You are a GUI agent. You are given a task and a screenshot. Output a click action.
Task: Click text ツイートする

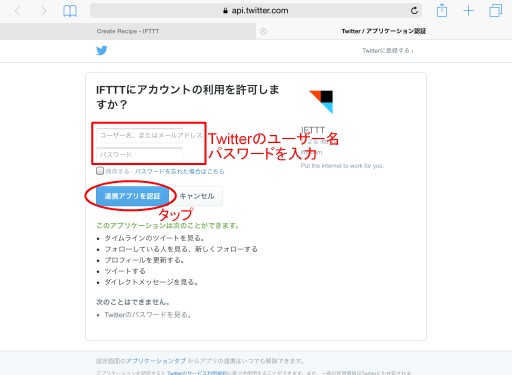tap(125, 271)
